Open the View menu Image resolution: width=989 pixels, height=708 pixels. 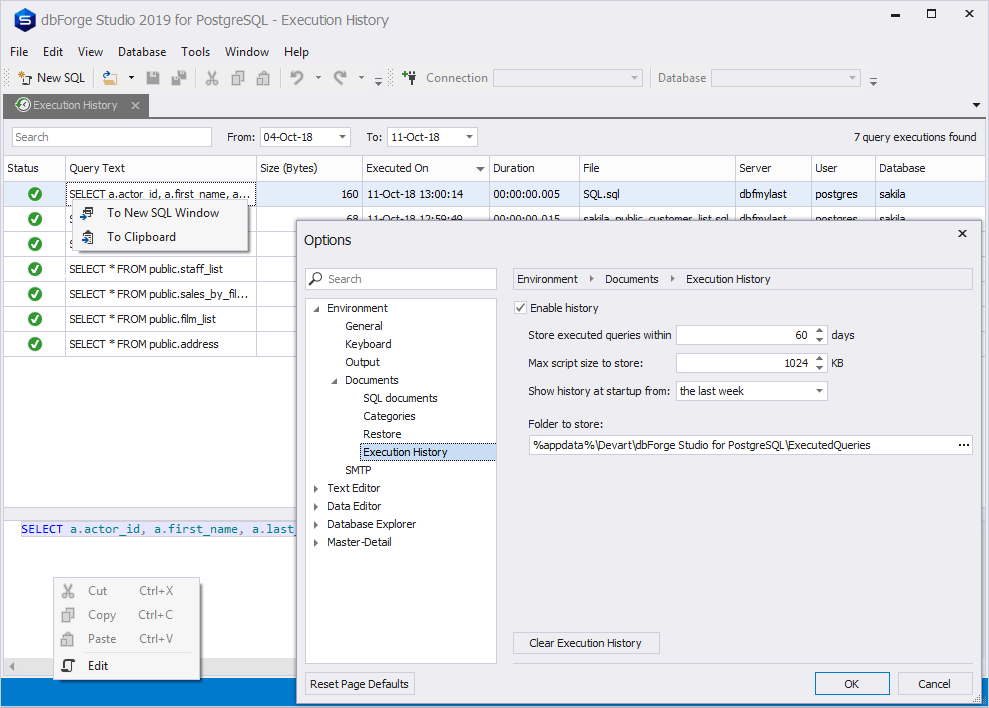tap(90, 52)
